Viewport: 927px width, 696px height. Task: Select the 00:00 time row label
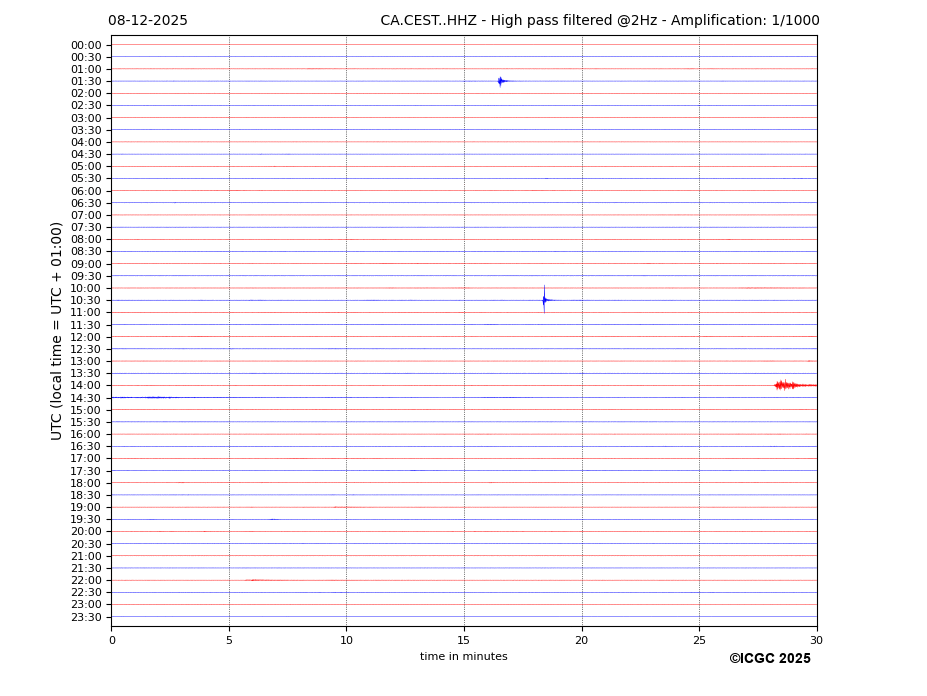pyautogui.click(x=86, y=45)
